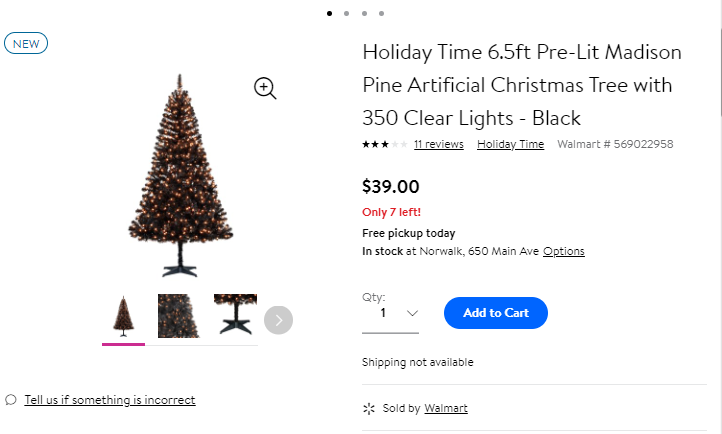The width and height of the screenshot is (722, 434).
Task: Visit the Holiday Time brand link
Action: click(x=510, y=144)
